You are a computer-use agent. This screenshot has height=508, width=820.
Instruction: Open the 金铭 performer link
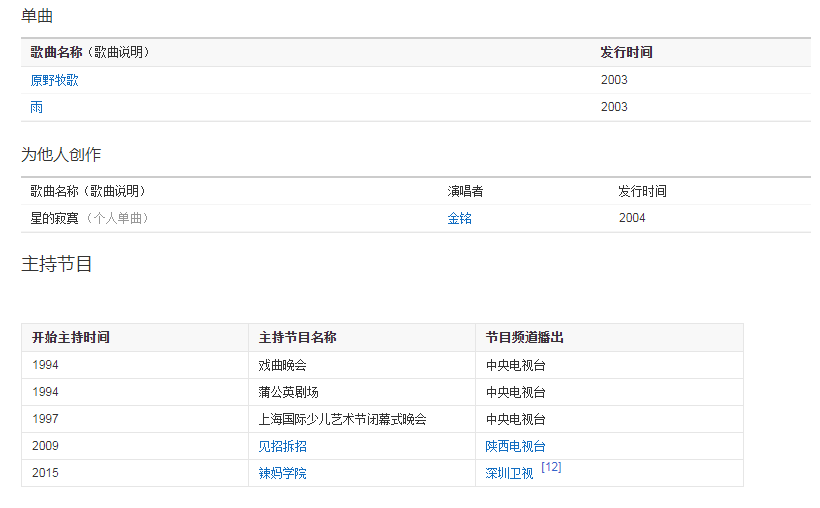point(459,218)
